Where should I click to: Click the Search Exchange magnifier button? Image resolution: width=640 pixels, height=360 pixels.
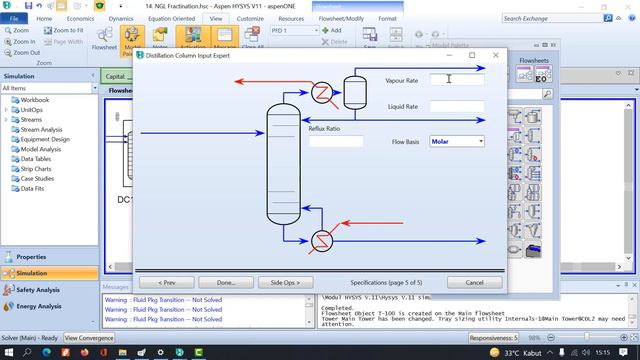point(608,18)
